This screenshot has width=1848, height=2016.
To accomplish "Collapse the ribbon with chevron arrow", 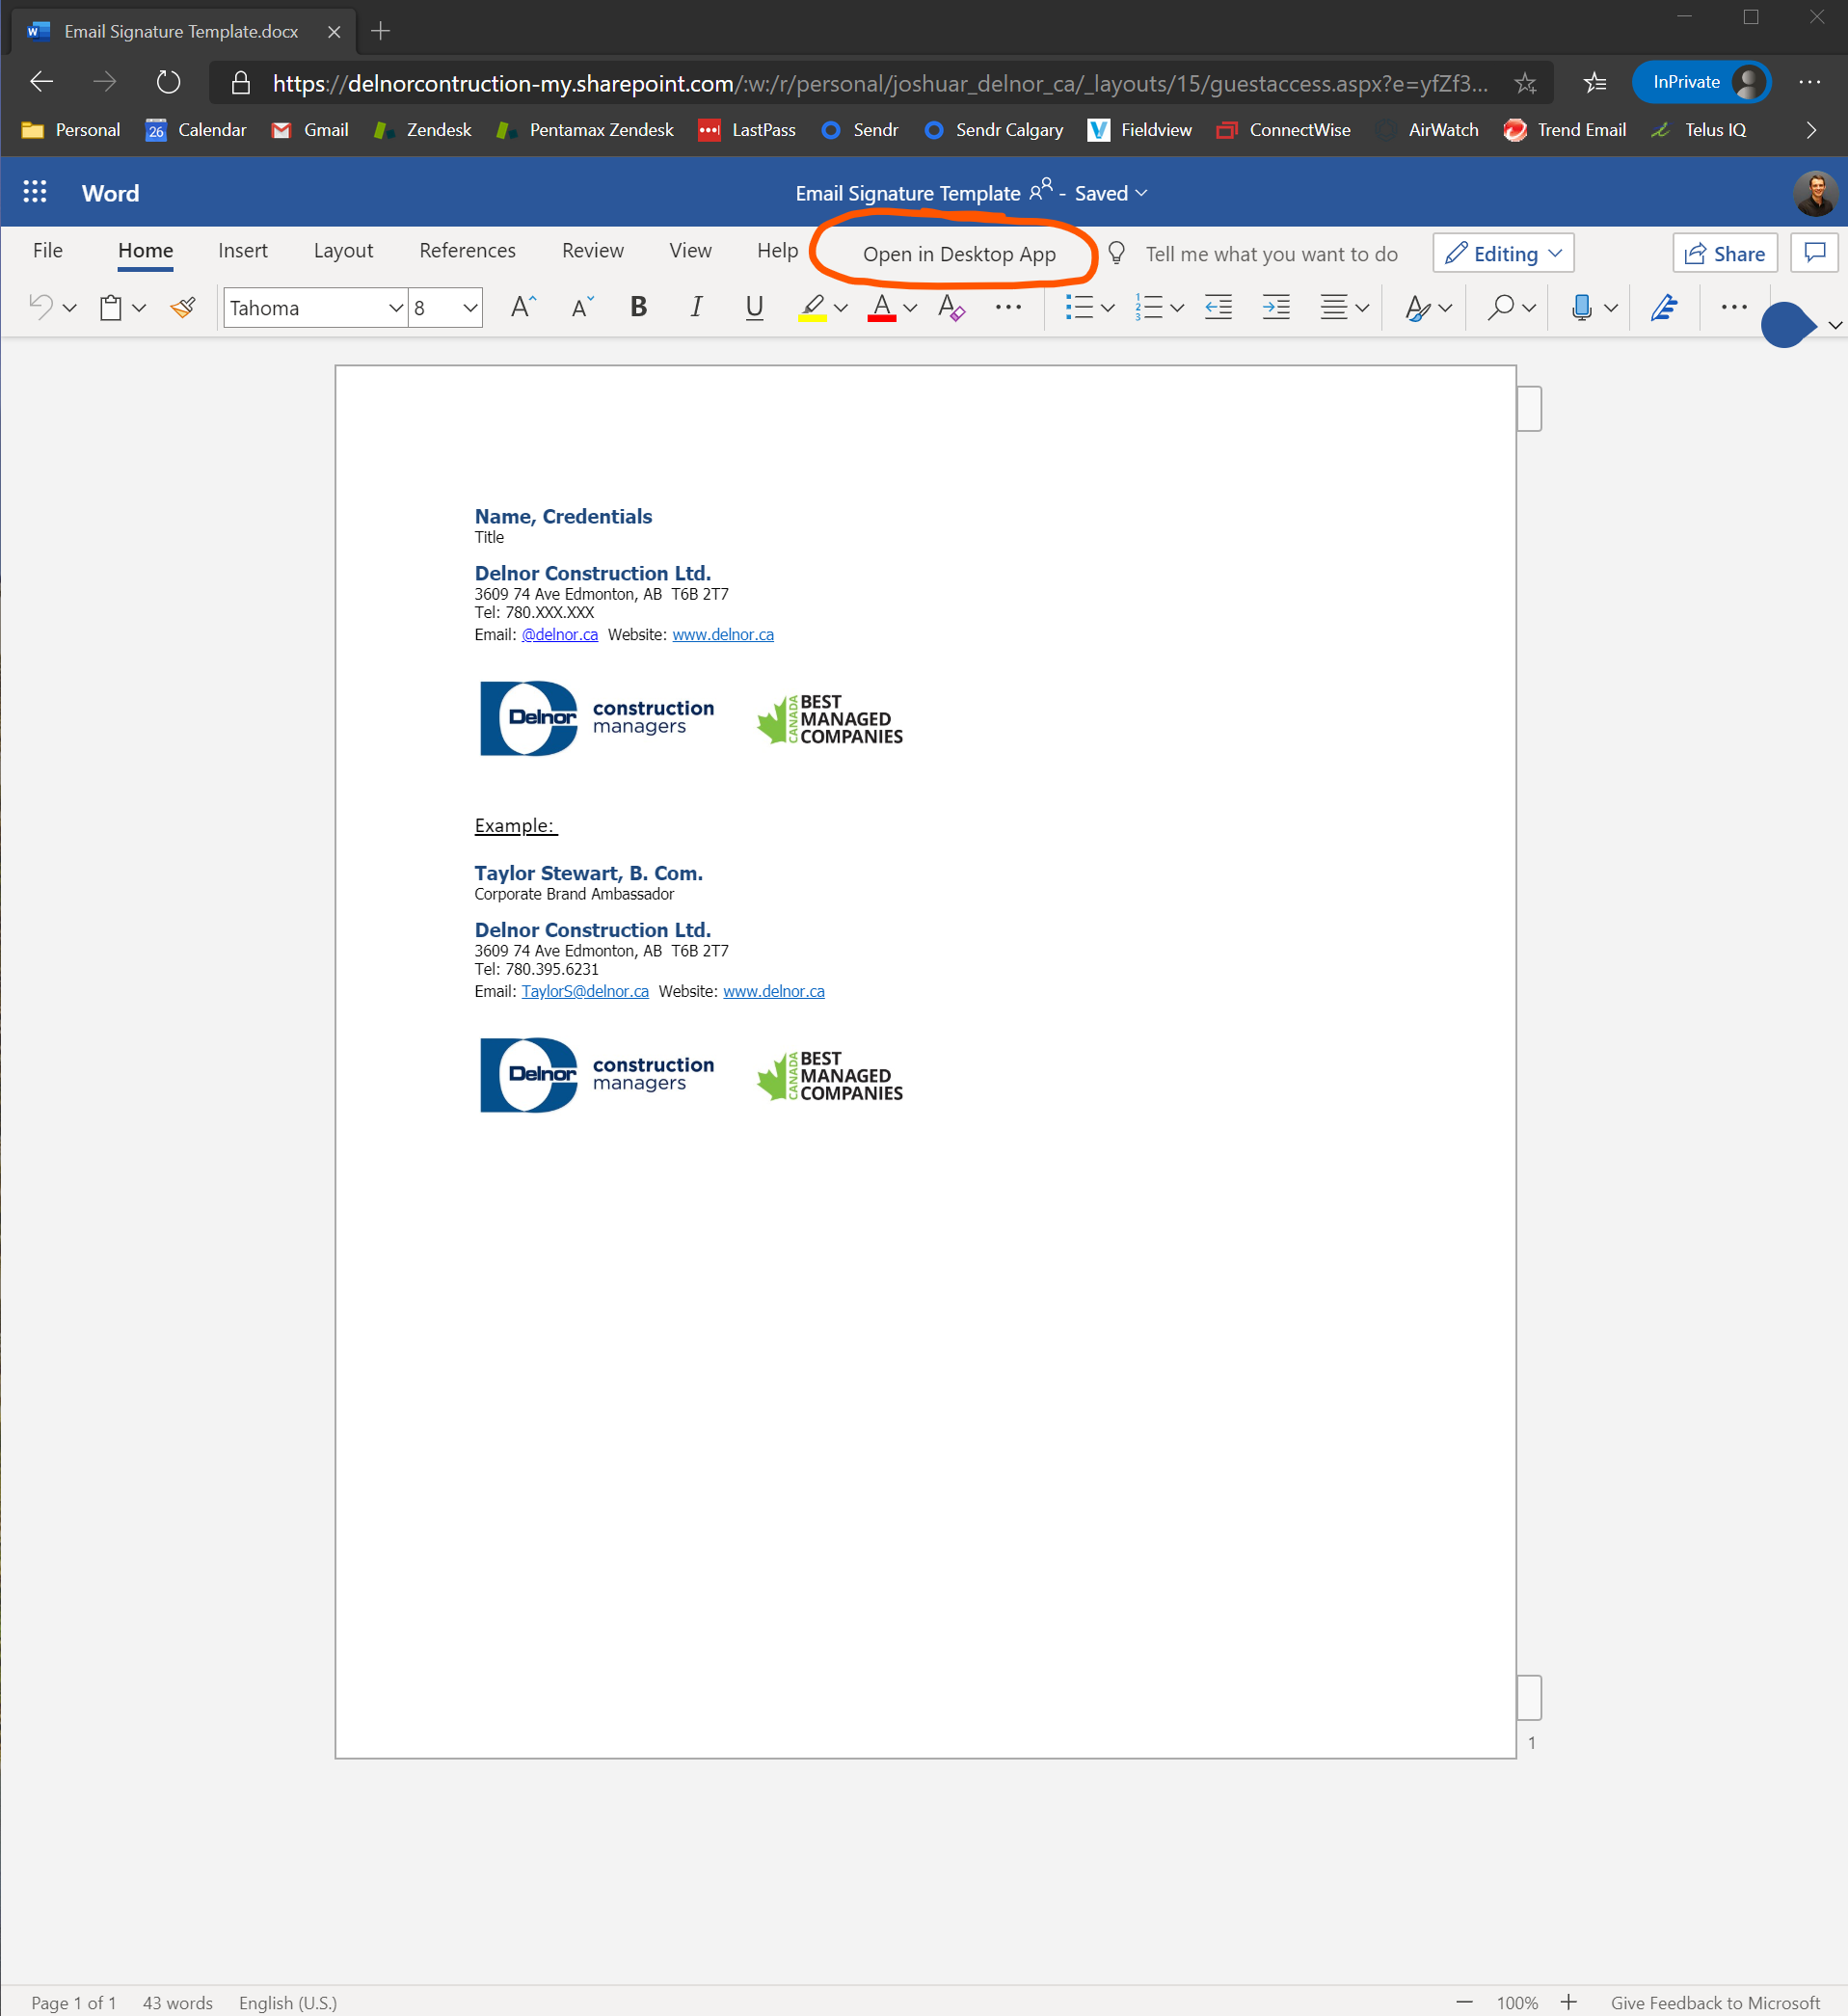I will click(x=1834, y=325).
